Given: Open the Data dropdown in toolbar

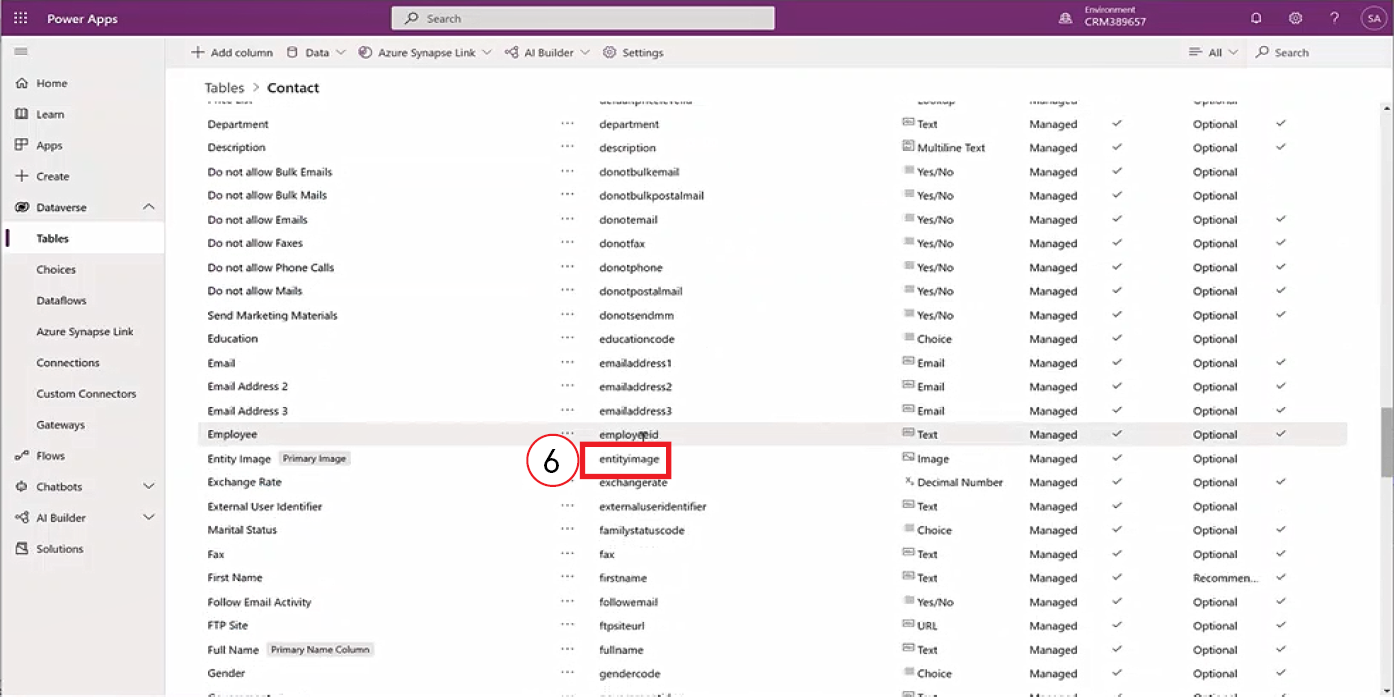Looking at the screenshot, I should click(316, 53).
